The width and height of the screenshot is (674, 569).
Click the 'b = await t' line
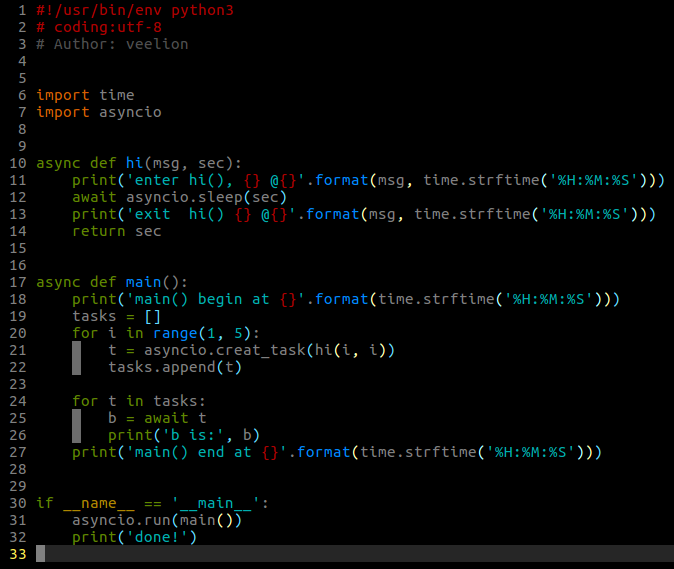coord(157,419)
